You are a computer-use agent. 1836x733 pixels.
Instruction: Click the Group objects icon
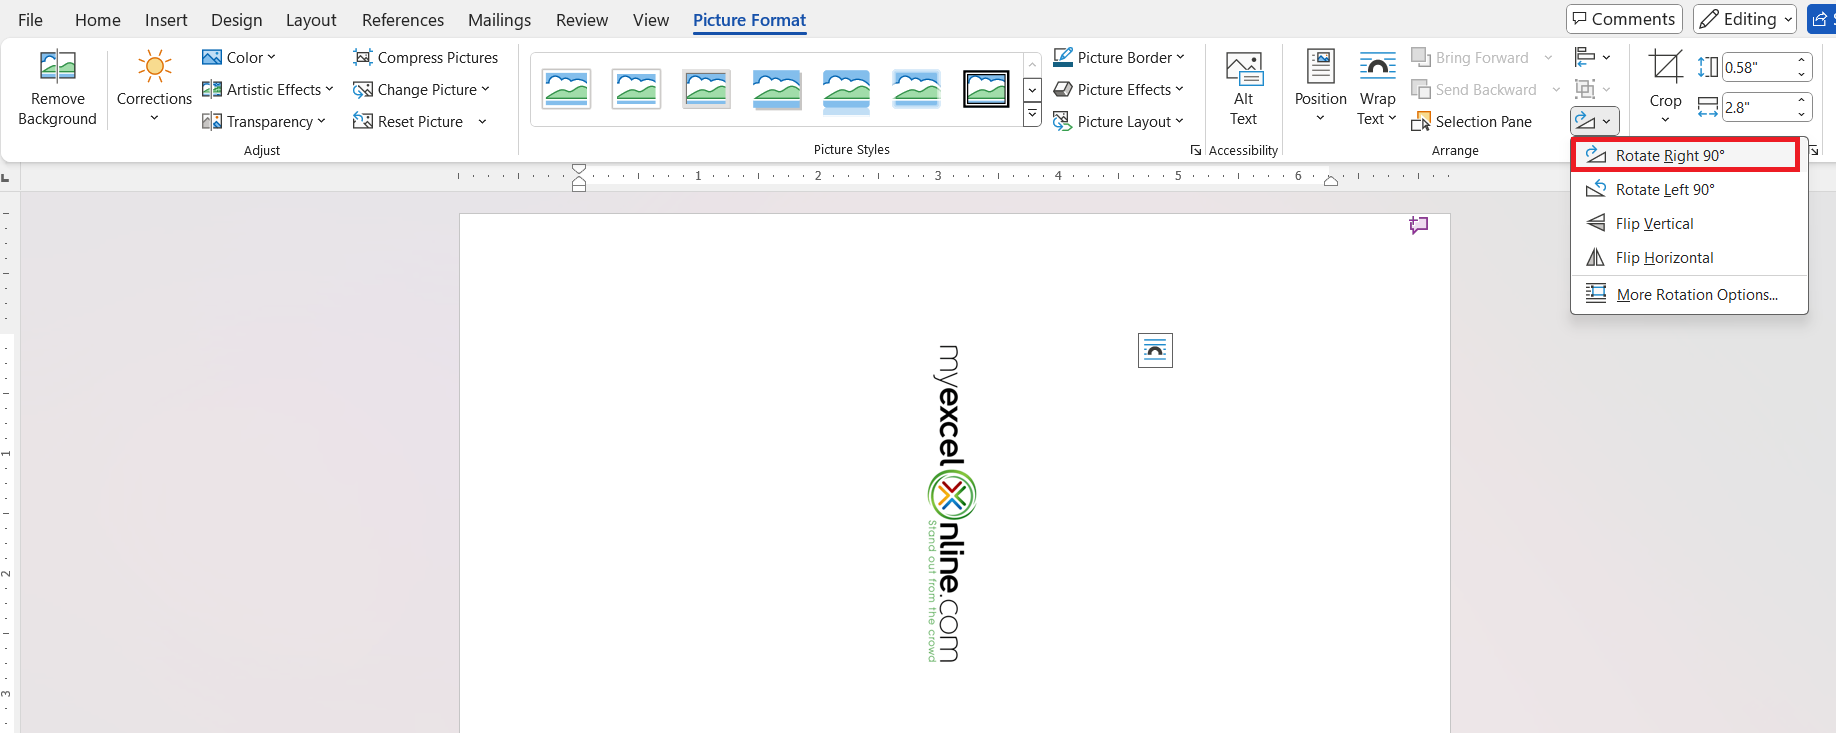tap(1585, 89)
